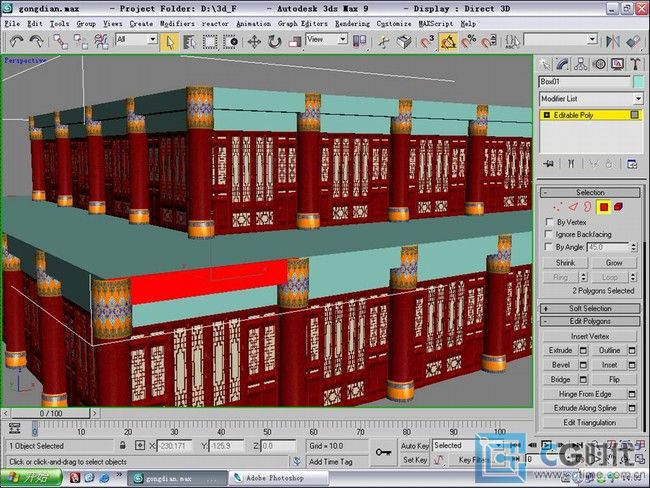Collapse the Selection rollout
The image size is (650, 488).
tap(590, 192)
